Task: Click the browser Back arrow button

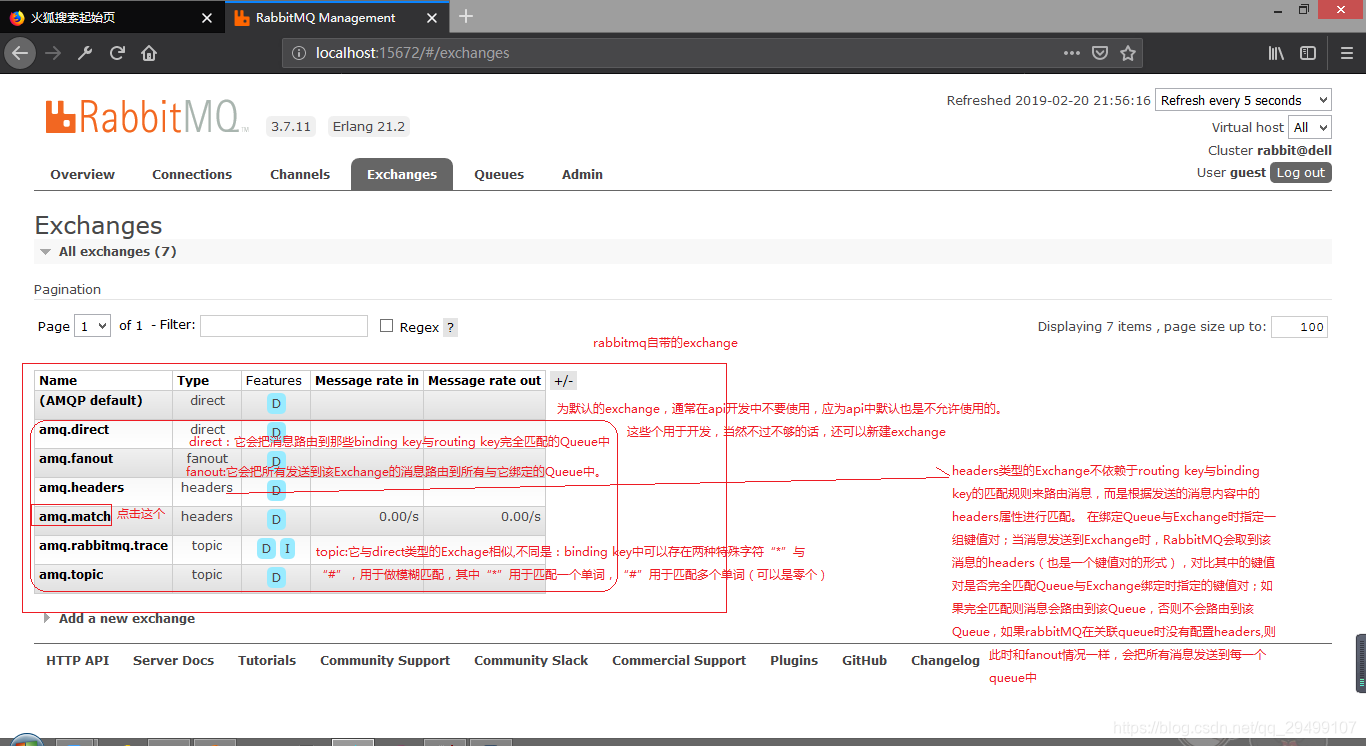Action: pos(20,53)
